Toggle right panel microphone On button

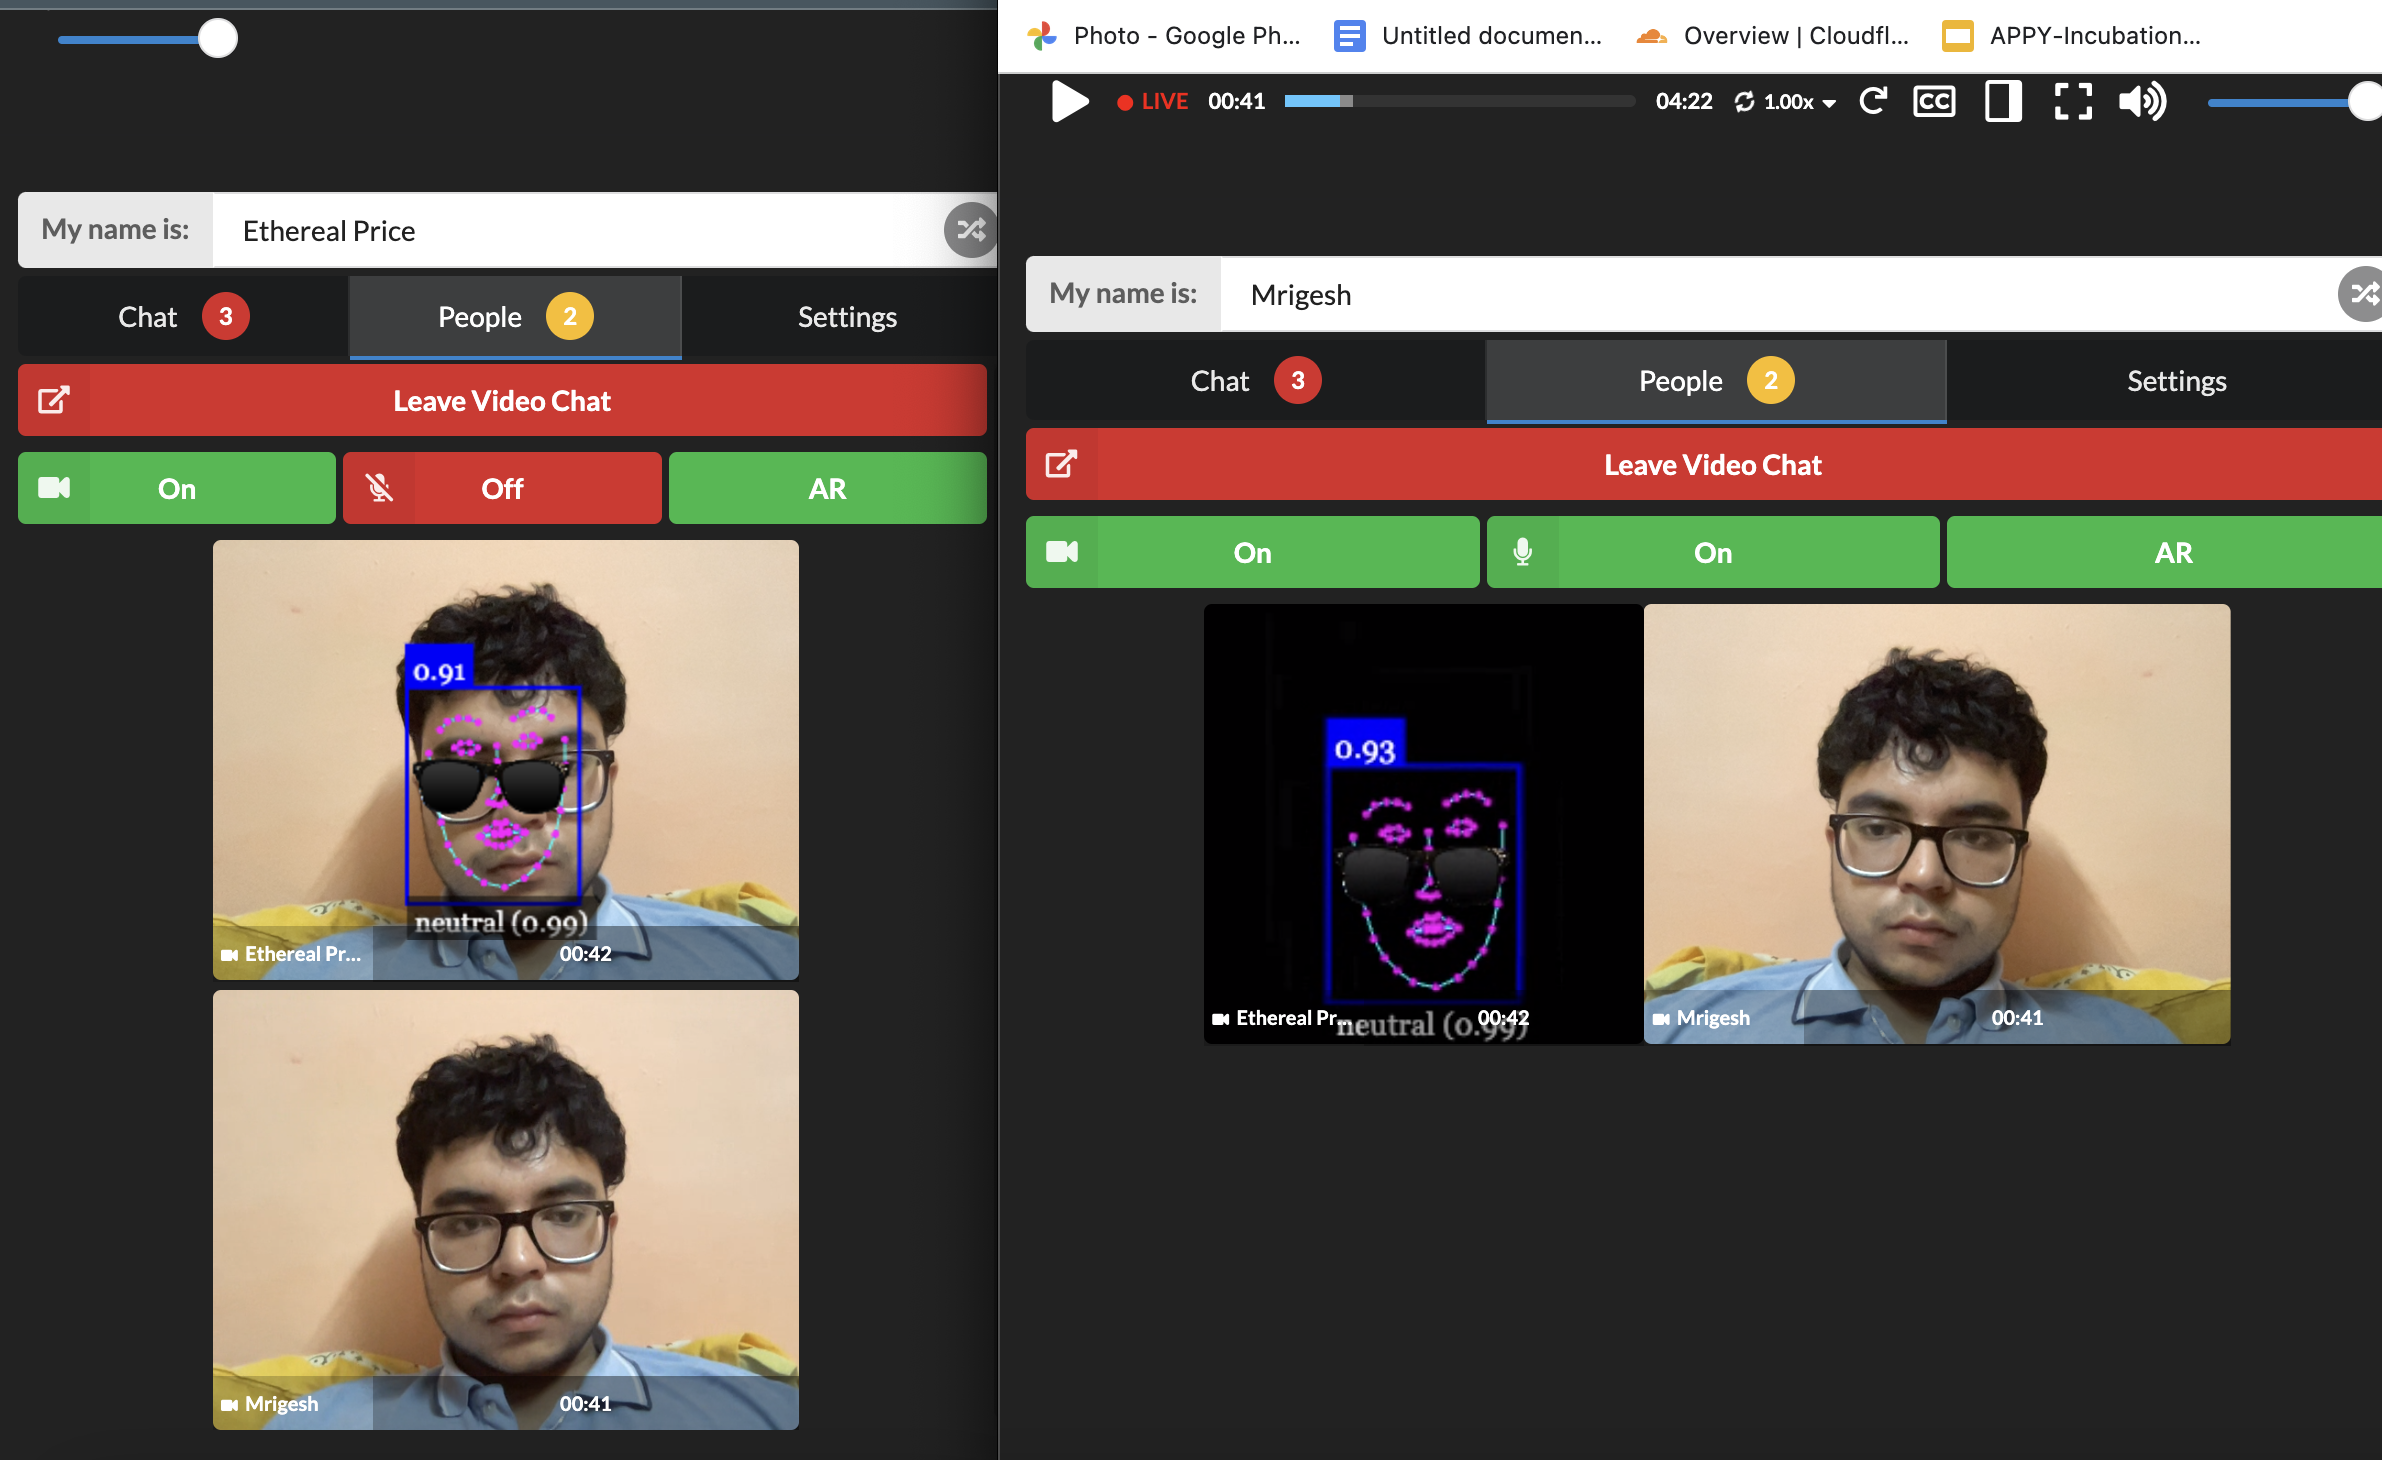(1712, 553)
